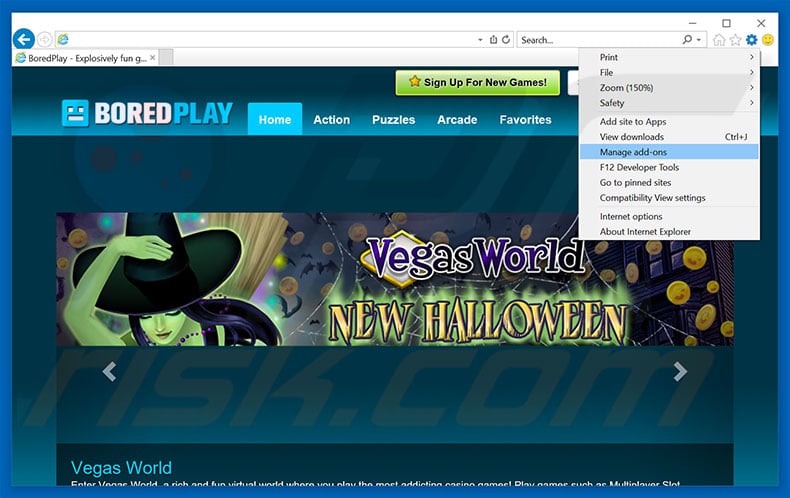Expand the File submenu
The image size is (790, 498).
click(x=669, y=72)
